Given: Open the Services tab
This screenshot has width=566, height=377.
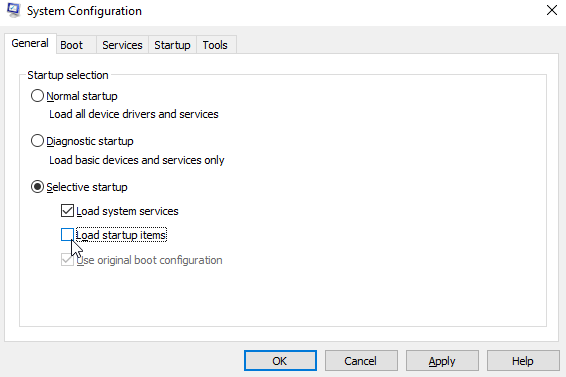Looking at the screenshot, I should click(122, 45).
